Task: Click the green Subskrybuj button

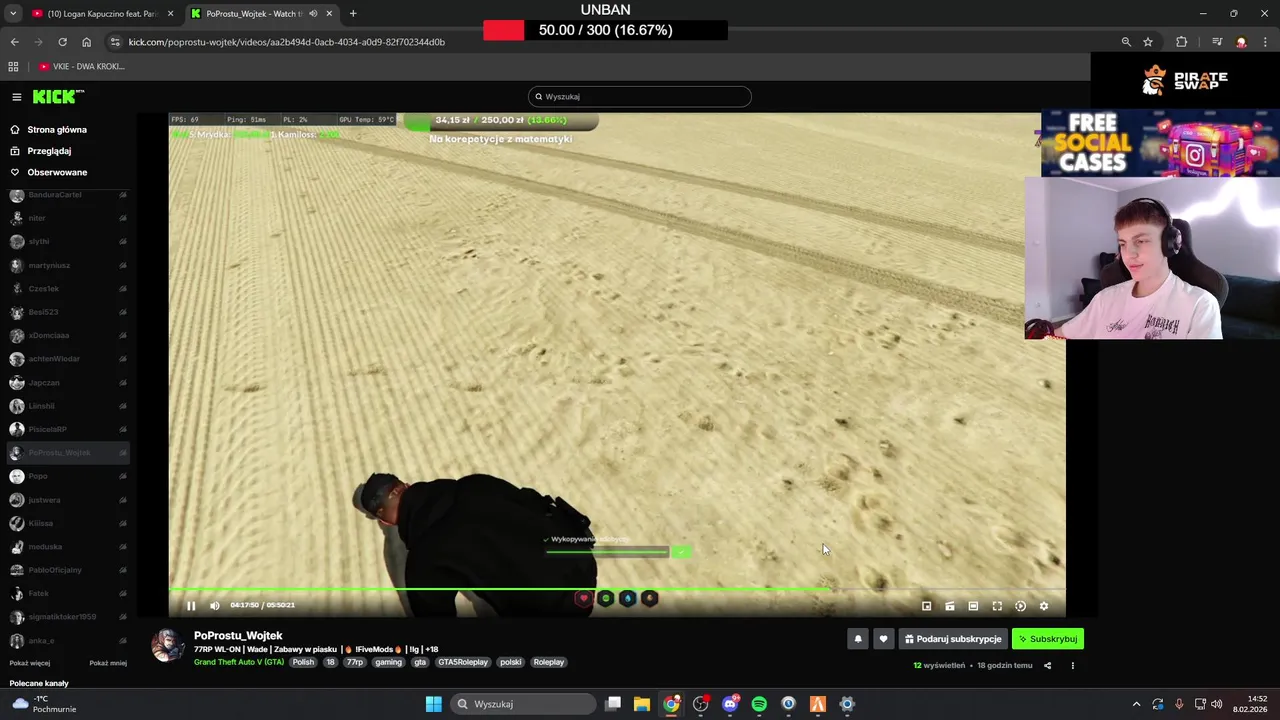Action: (1048, 639)
